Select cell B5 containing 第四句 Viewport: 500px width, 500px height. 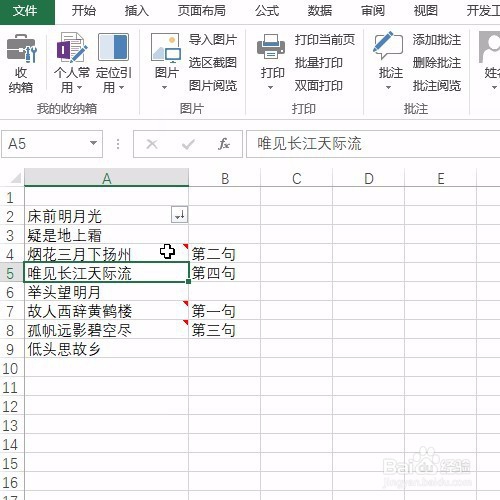225,273
